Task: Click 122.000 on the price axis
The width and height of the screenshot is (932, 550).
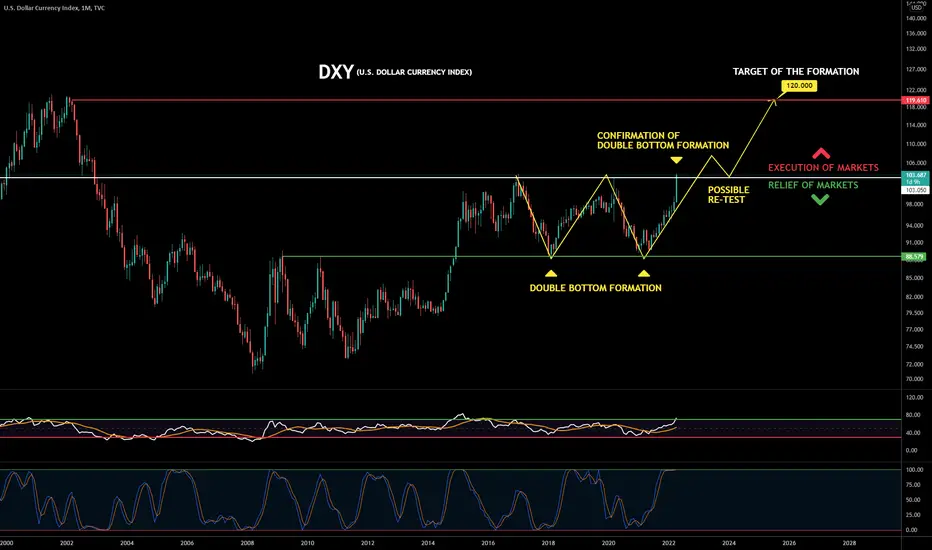Action: pyautogui.click(x=916, y=90)
